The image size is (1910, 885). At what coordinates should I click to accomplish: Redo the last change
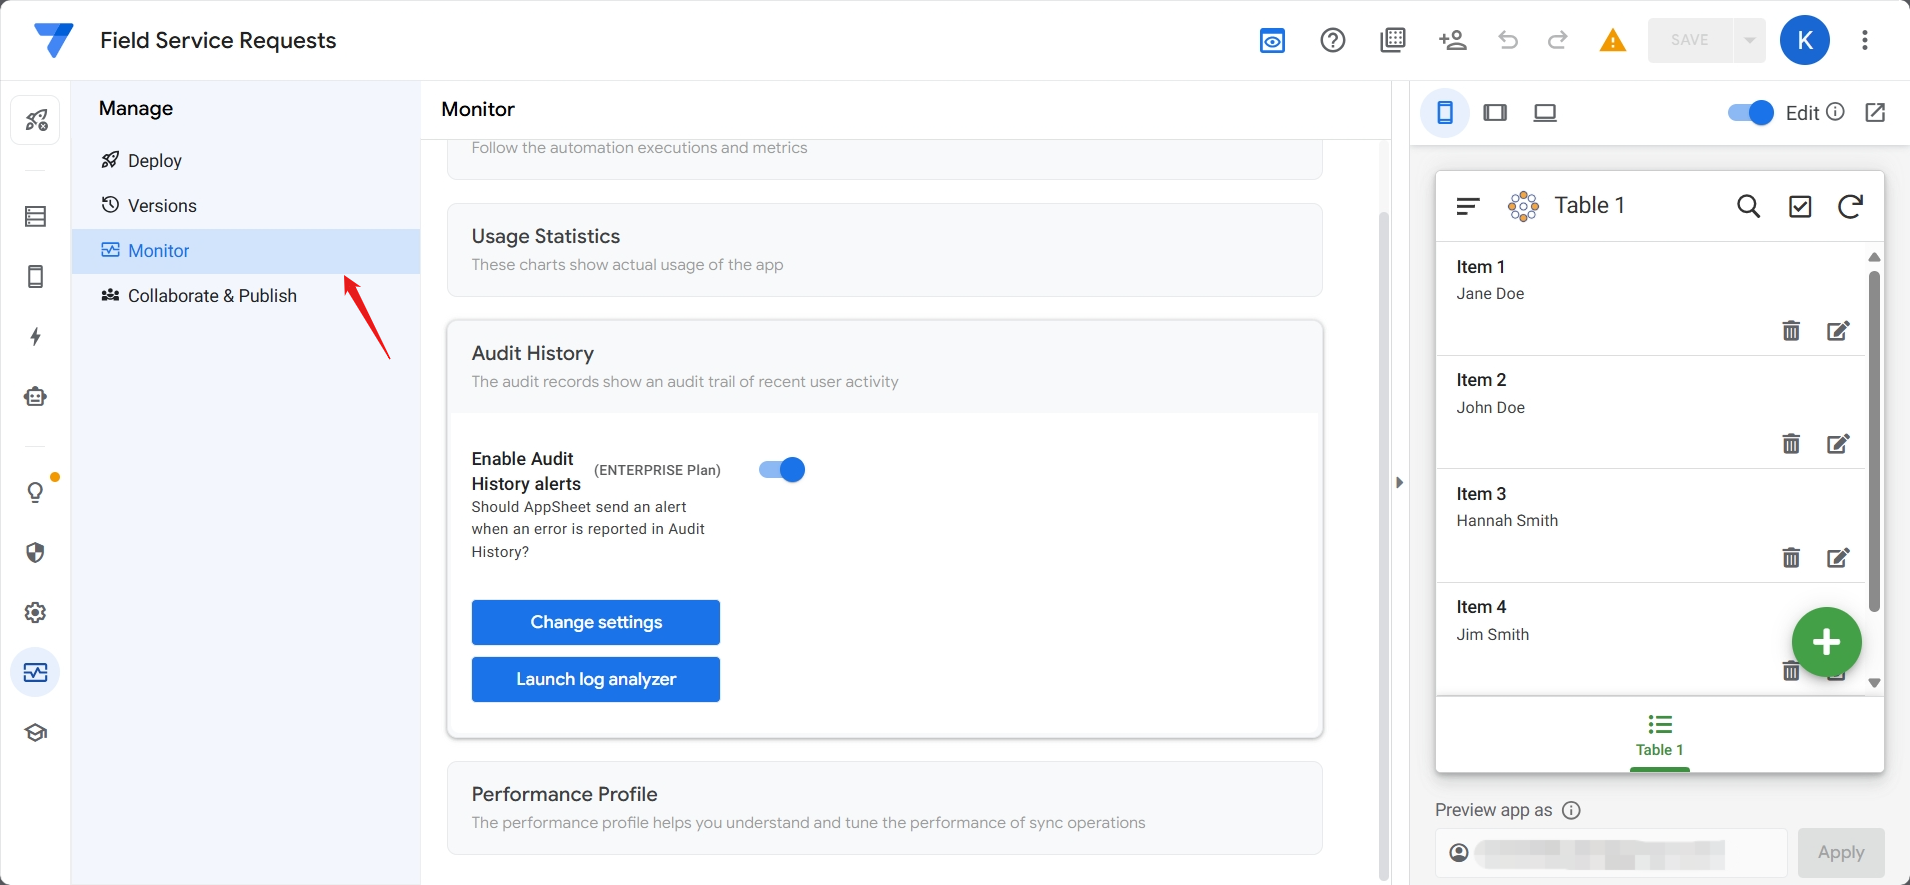tap(1558, 40)
